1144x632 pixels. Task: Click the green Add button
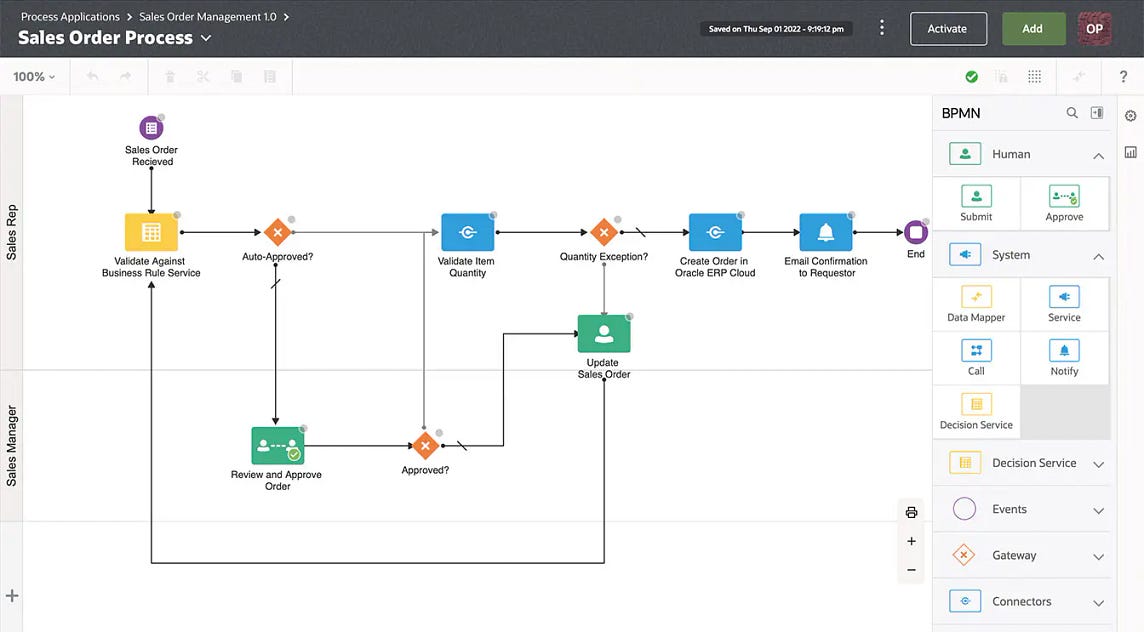[x=1033, y=28]
